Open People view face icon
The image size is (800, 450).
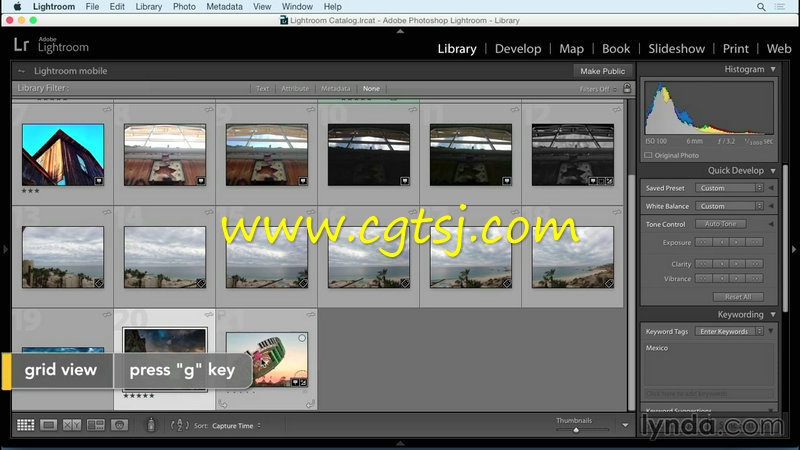(x=119, y=424)
